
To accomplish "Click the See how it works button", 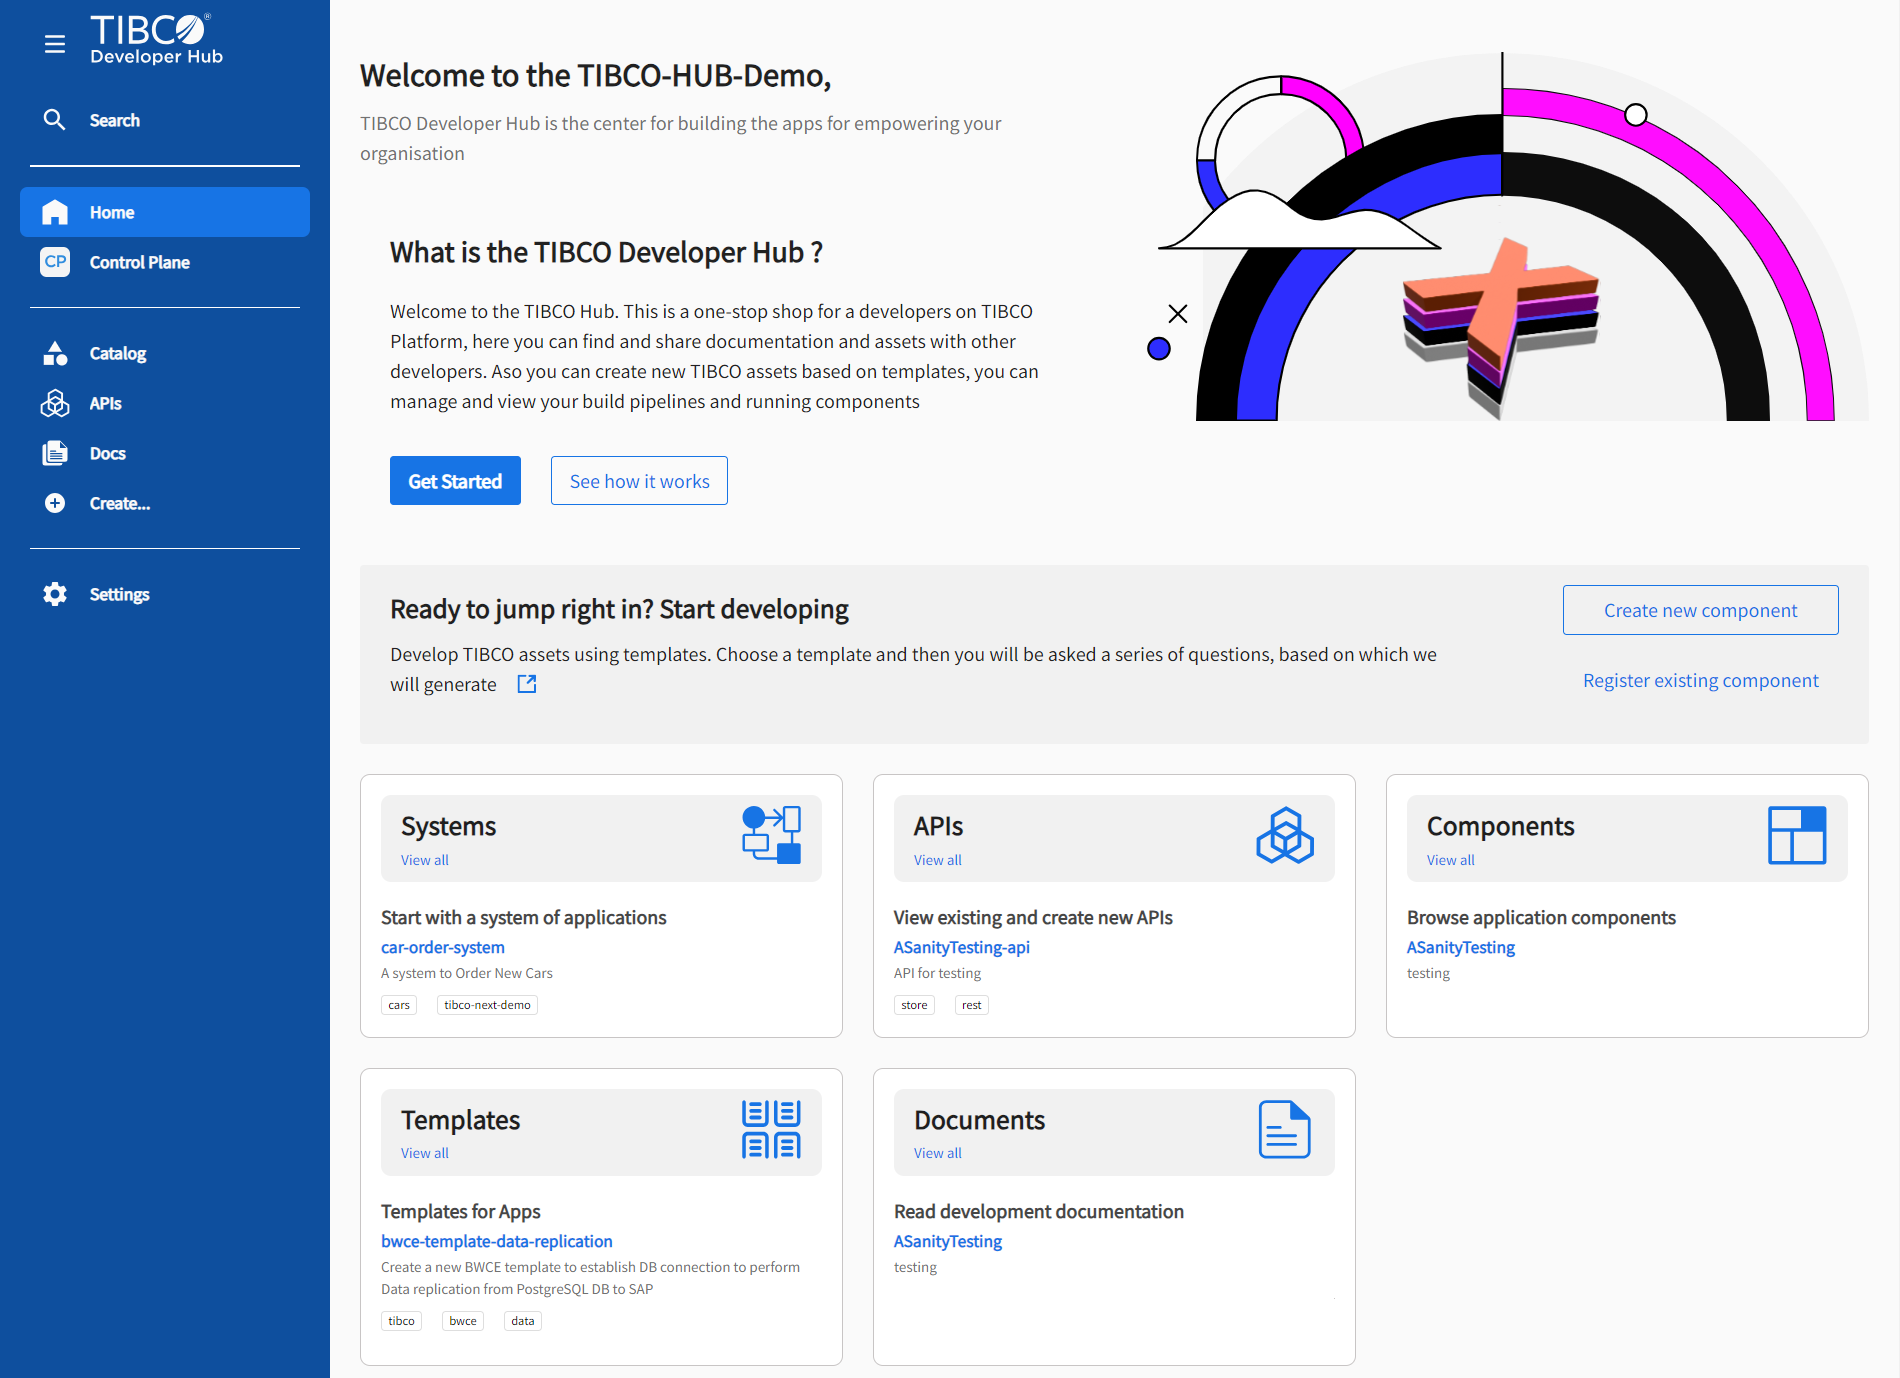I will pos(639,481).
